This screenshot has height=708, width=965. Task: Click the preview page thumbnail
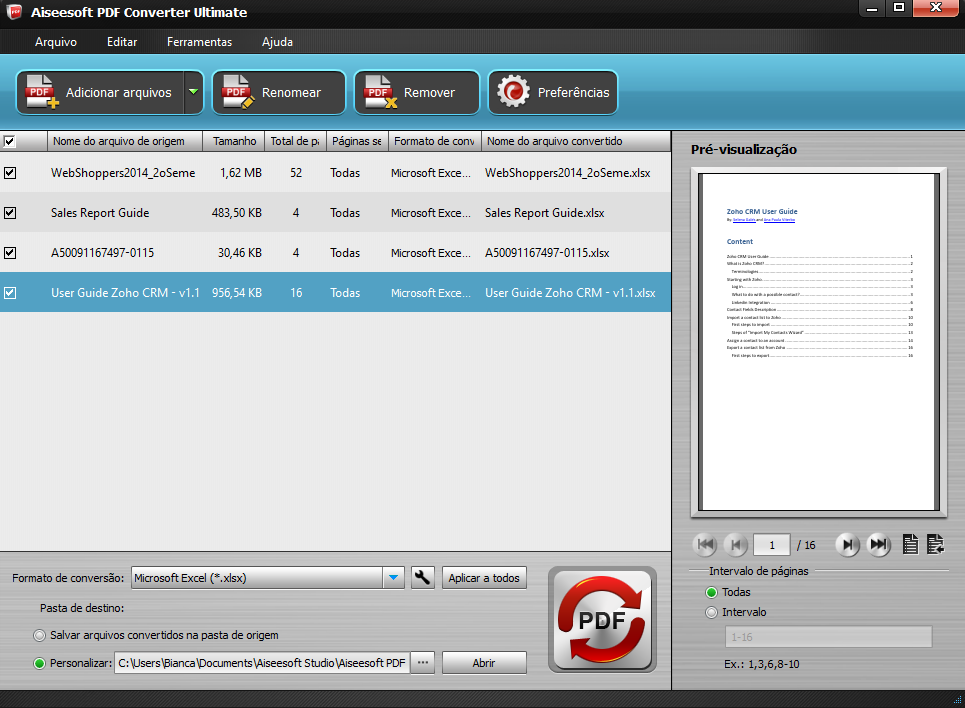coord(819,342)
